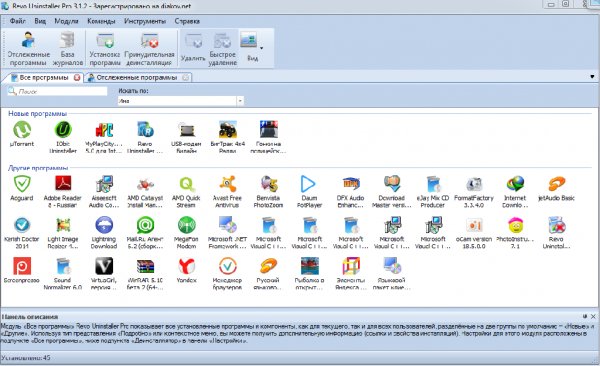This screenshot has height=366, width=600.
Task: Select the Benvista PhotoZoom icon
Action: pyautogui.click(x=269, y=185)
